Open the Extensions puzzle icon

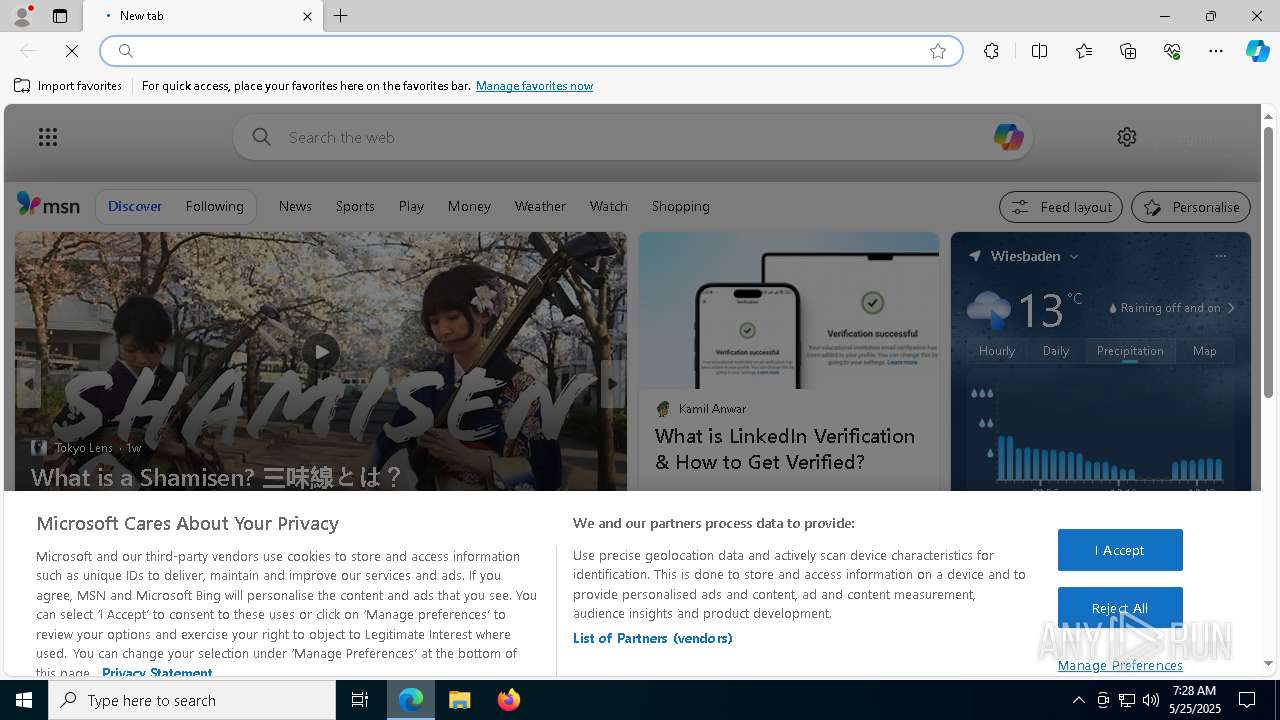pos(991,51)
